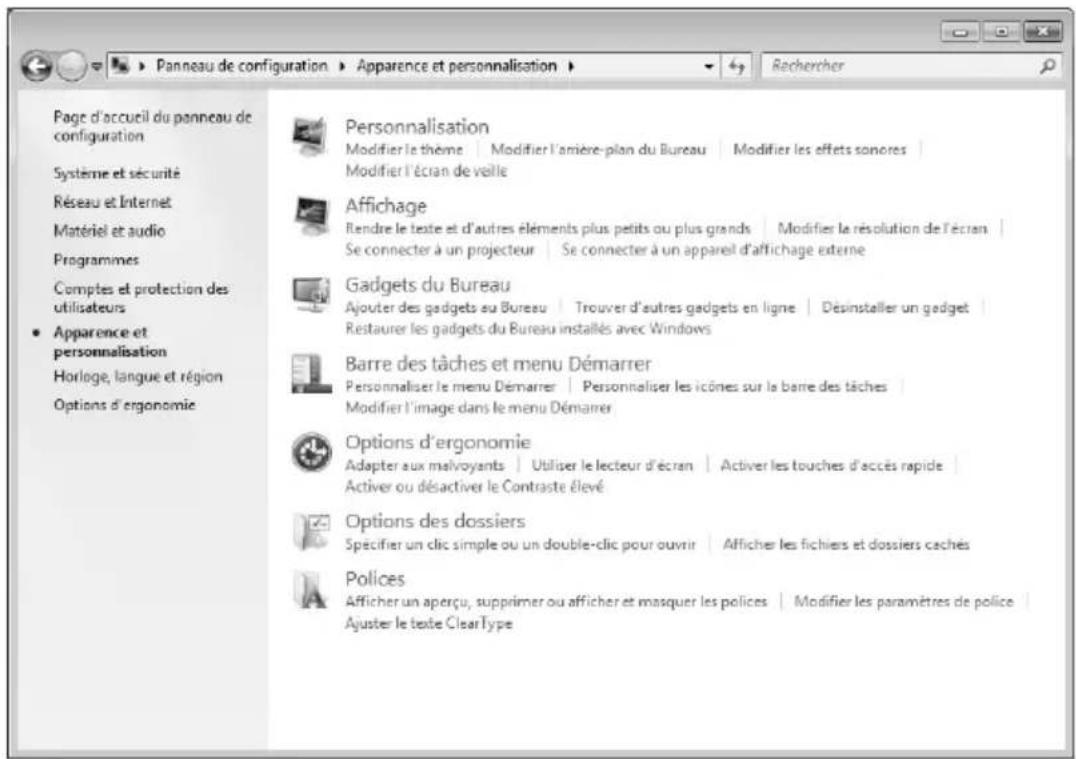The image size is (1076, 759).
Task: Click the magnifier icon in search box
Action: point(1047,67)
